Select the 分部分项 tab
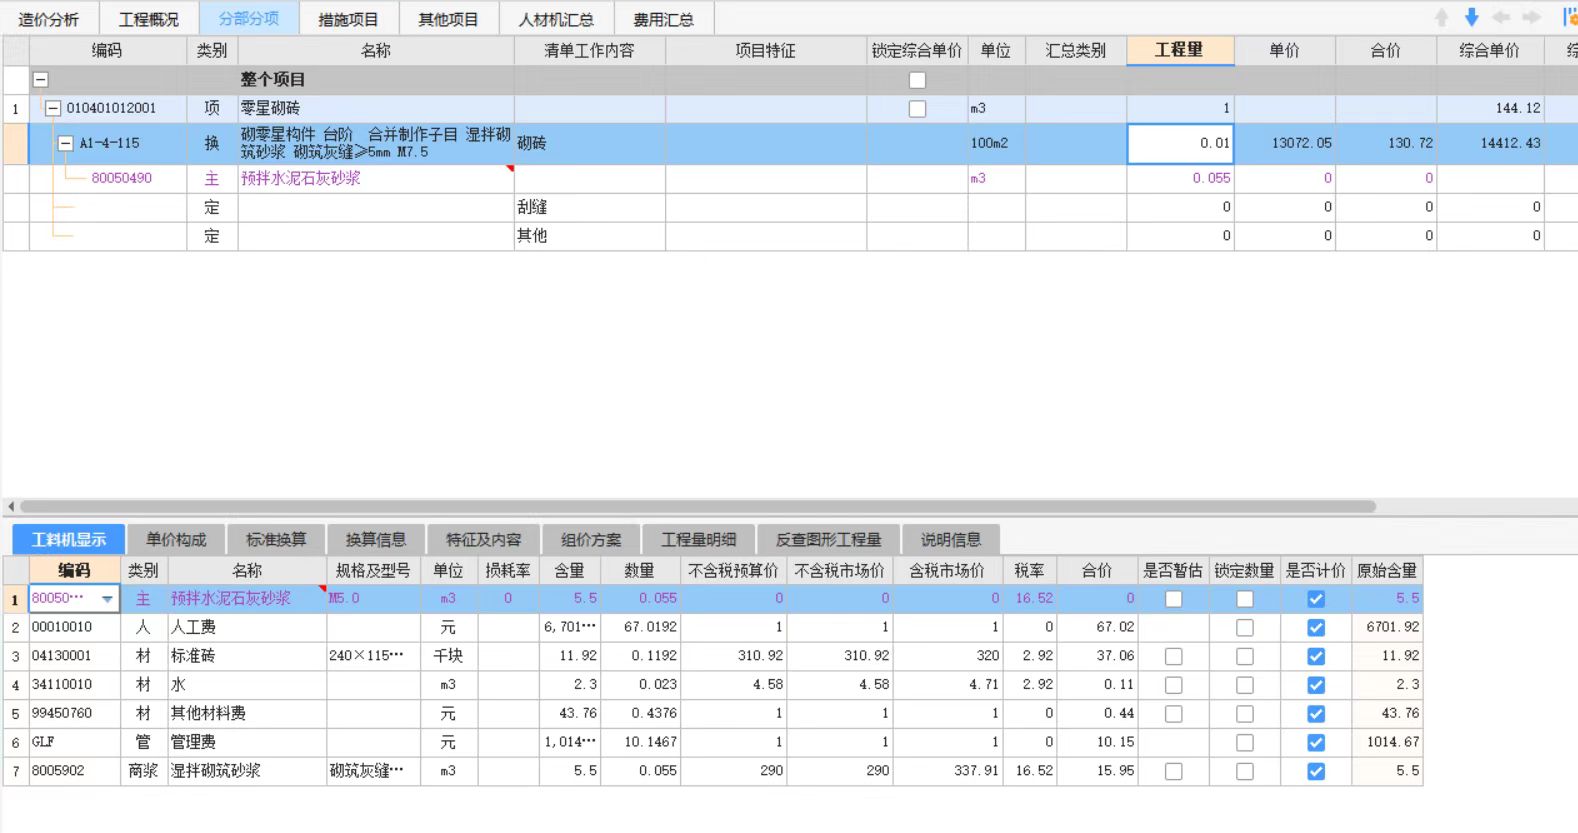The image size is (1578, 833). tap(249, 19)
